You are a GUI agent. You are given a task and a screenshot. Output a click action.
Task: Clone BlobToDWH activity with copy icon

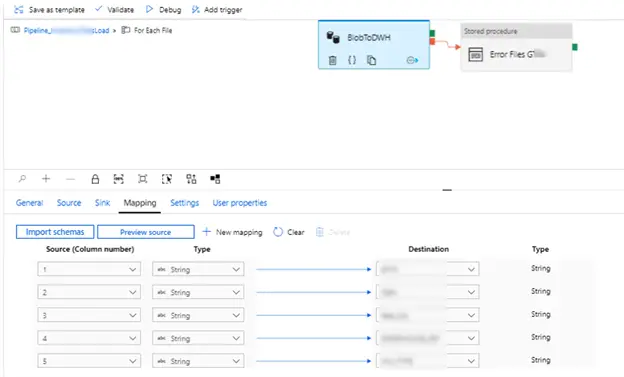pos(371,60)
